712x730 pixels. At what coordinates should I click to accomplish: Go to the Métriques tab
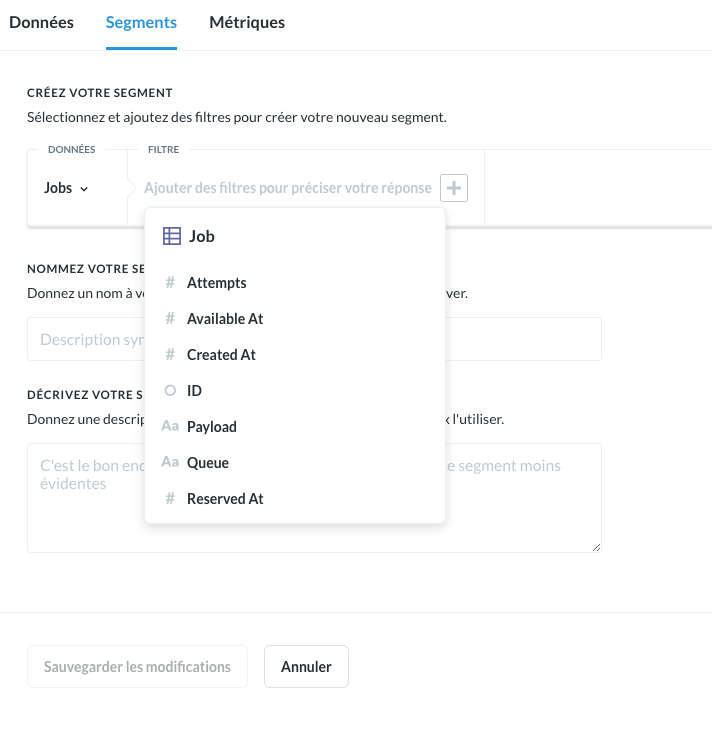coord(247,22)
